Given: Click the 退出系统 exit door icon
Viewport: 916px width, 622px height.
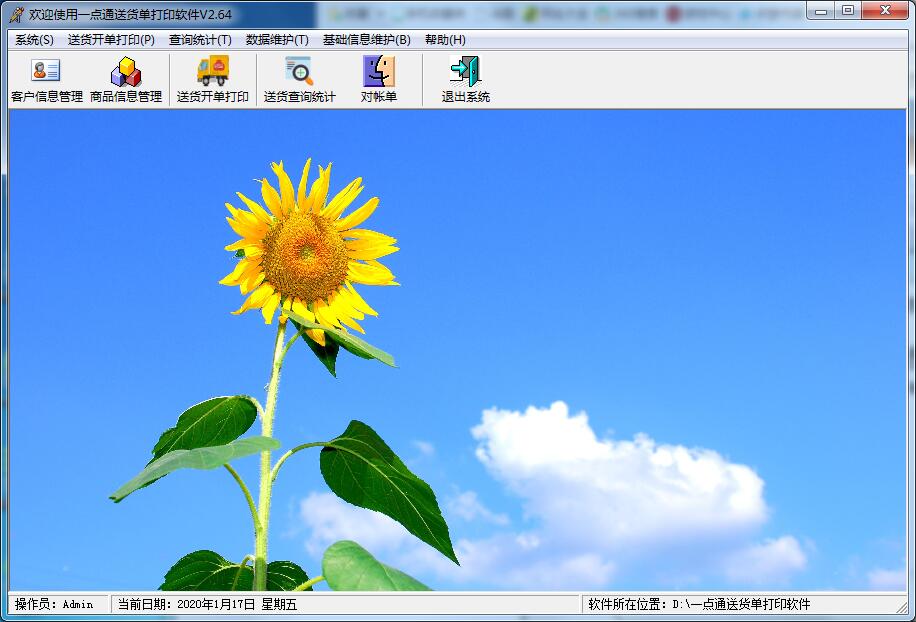Looking at the screenshot, I should click(x=466, y=80).
